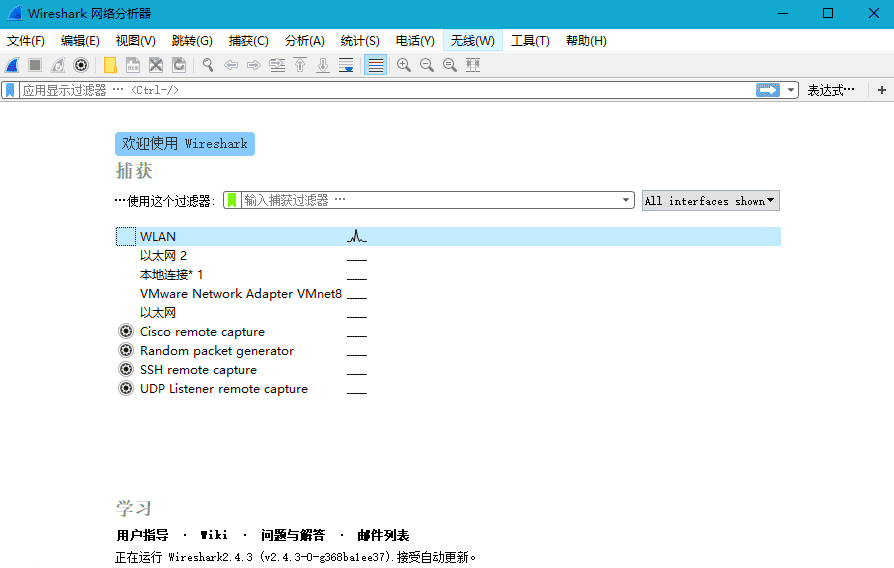The height and width of the screenshot is (568, 894).
Task: Open the 捕获(C) menu
Action: [249, 41]
